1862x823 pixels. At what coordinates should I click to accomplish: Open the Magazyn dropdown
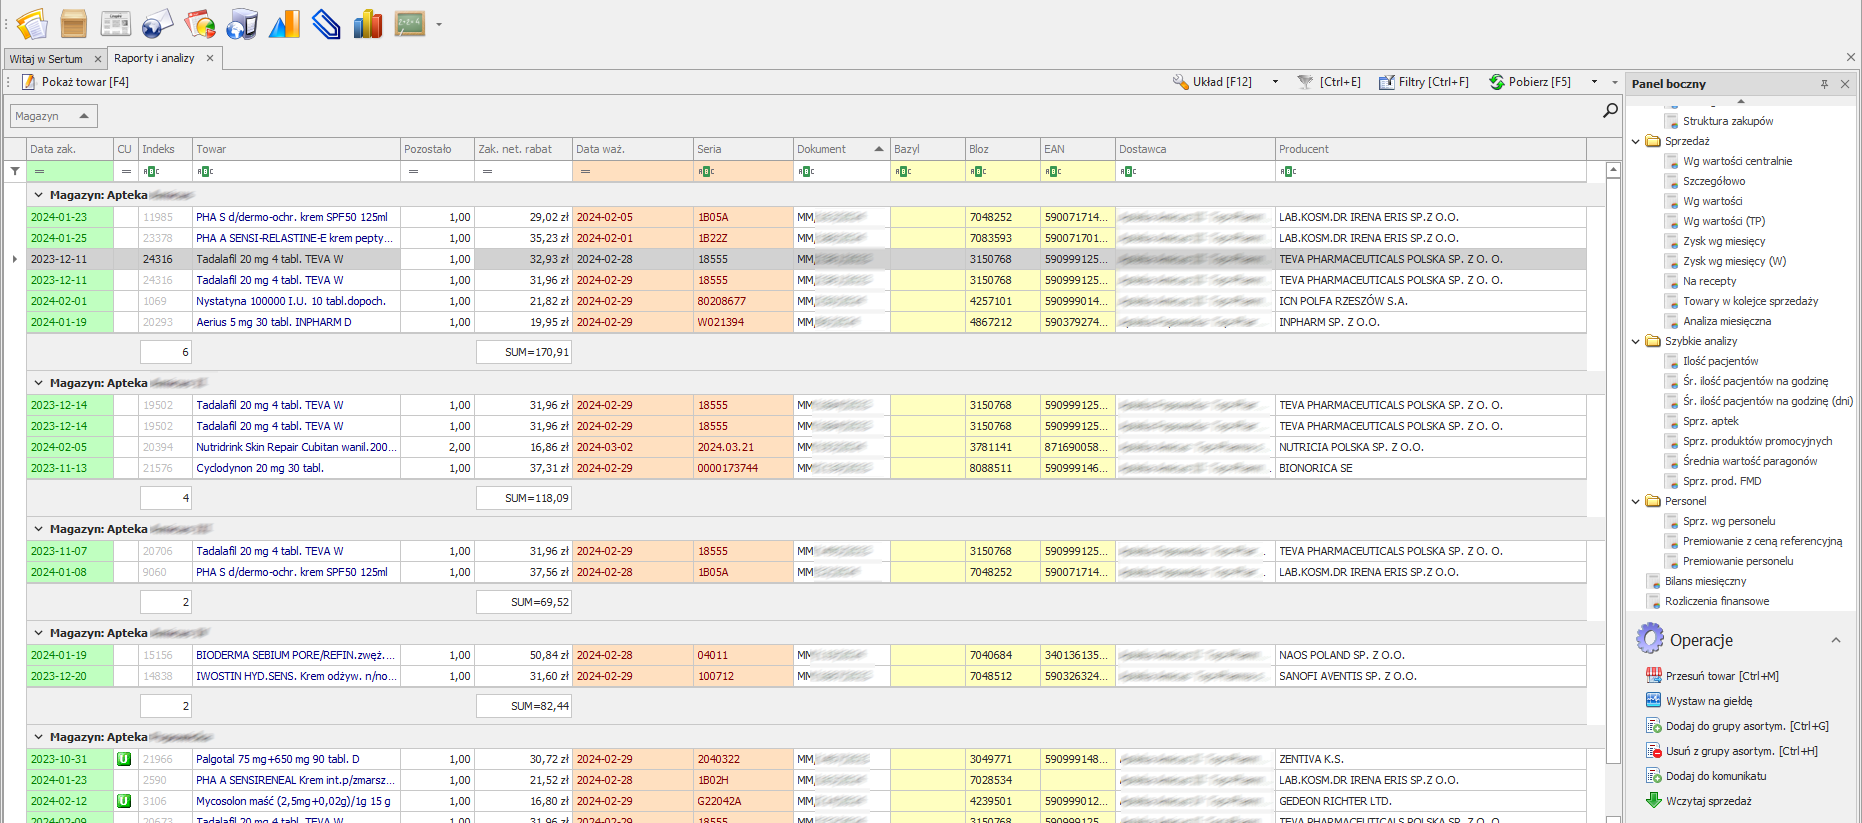point(53,116)
